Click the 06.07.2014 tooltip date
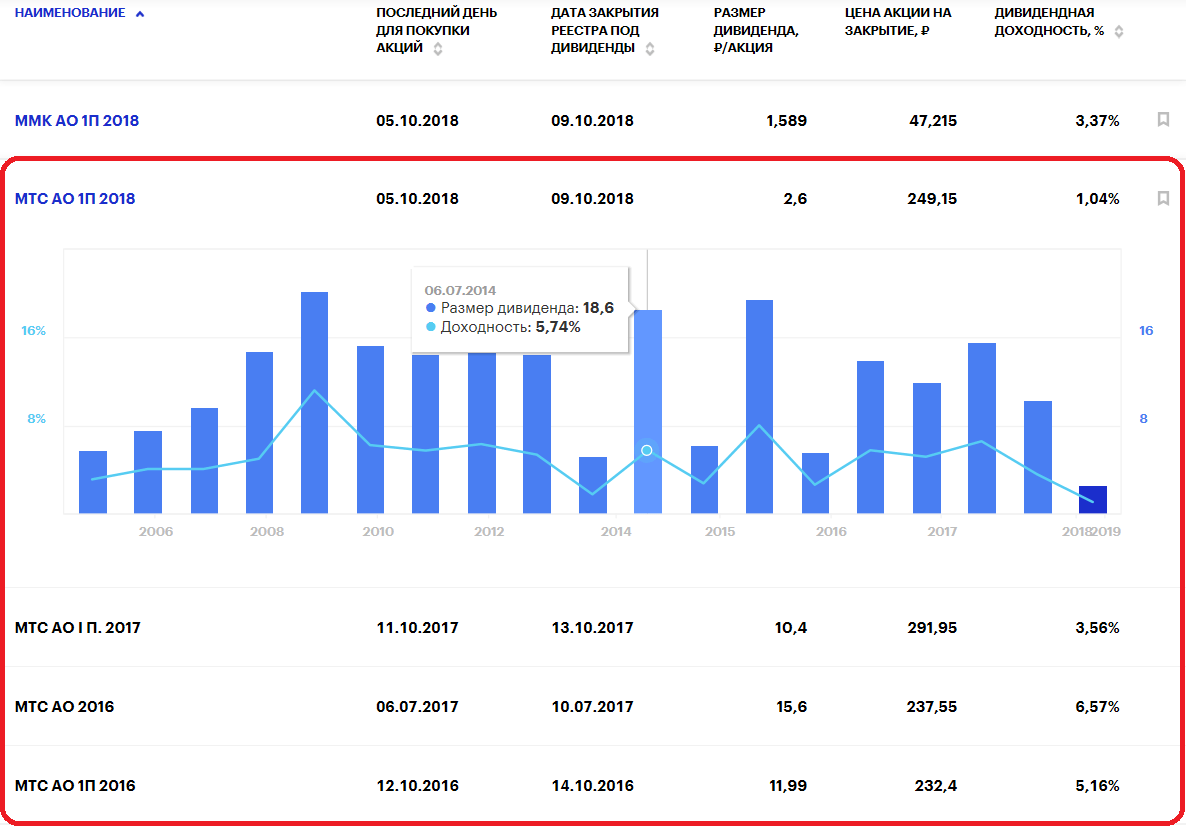Viewport: 1186px width, 826px height. pyautogui.click(x=460, y=290)
